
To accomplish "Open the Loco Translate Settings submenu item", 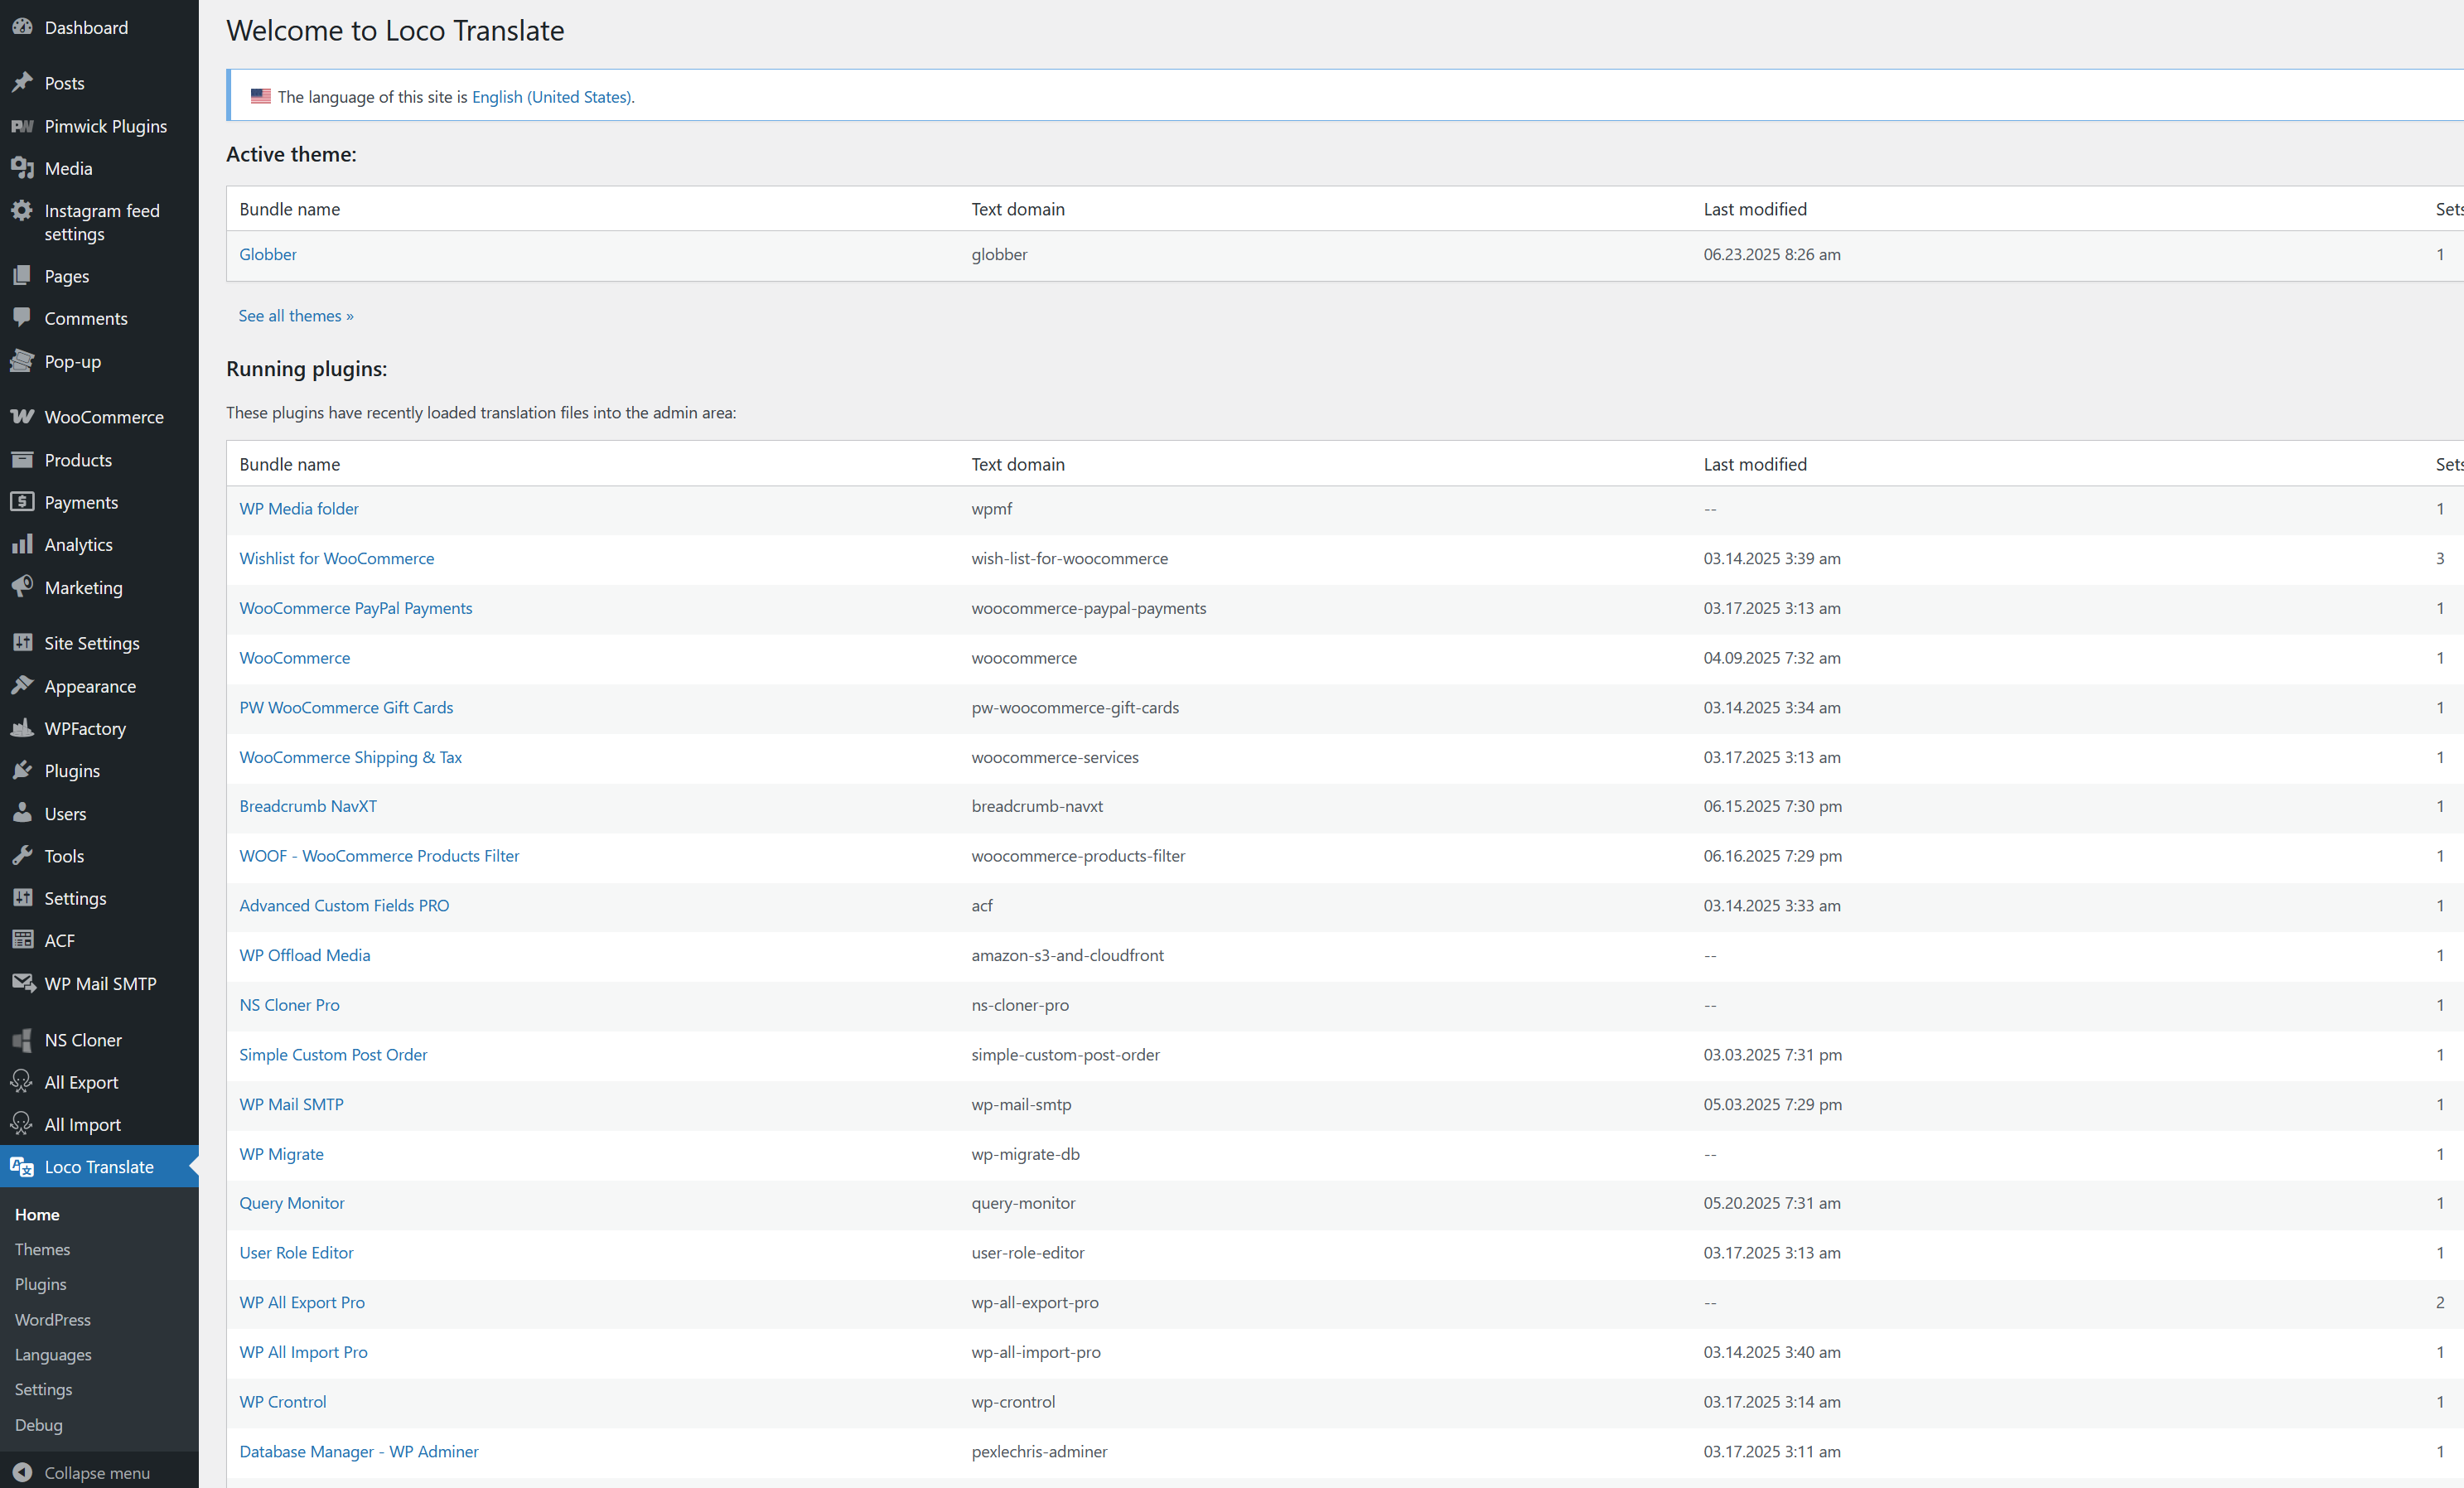I will 43,1389.
